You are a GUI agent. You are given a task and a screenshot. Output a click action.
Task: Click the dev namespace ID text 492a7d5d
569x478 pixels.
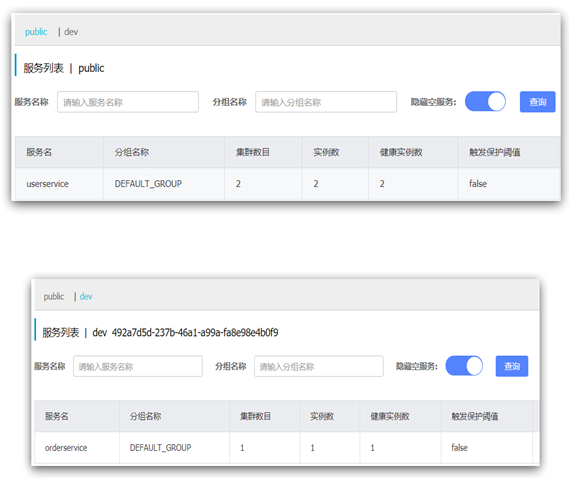point(195,332)
